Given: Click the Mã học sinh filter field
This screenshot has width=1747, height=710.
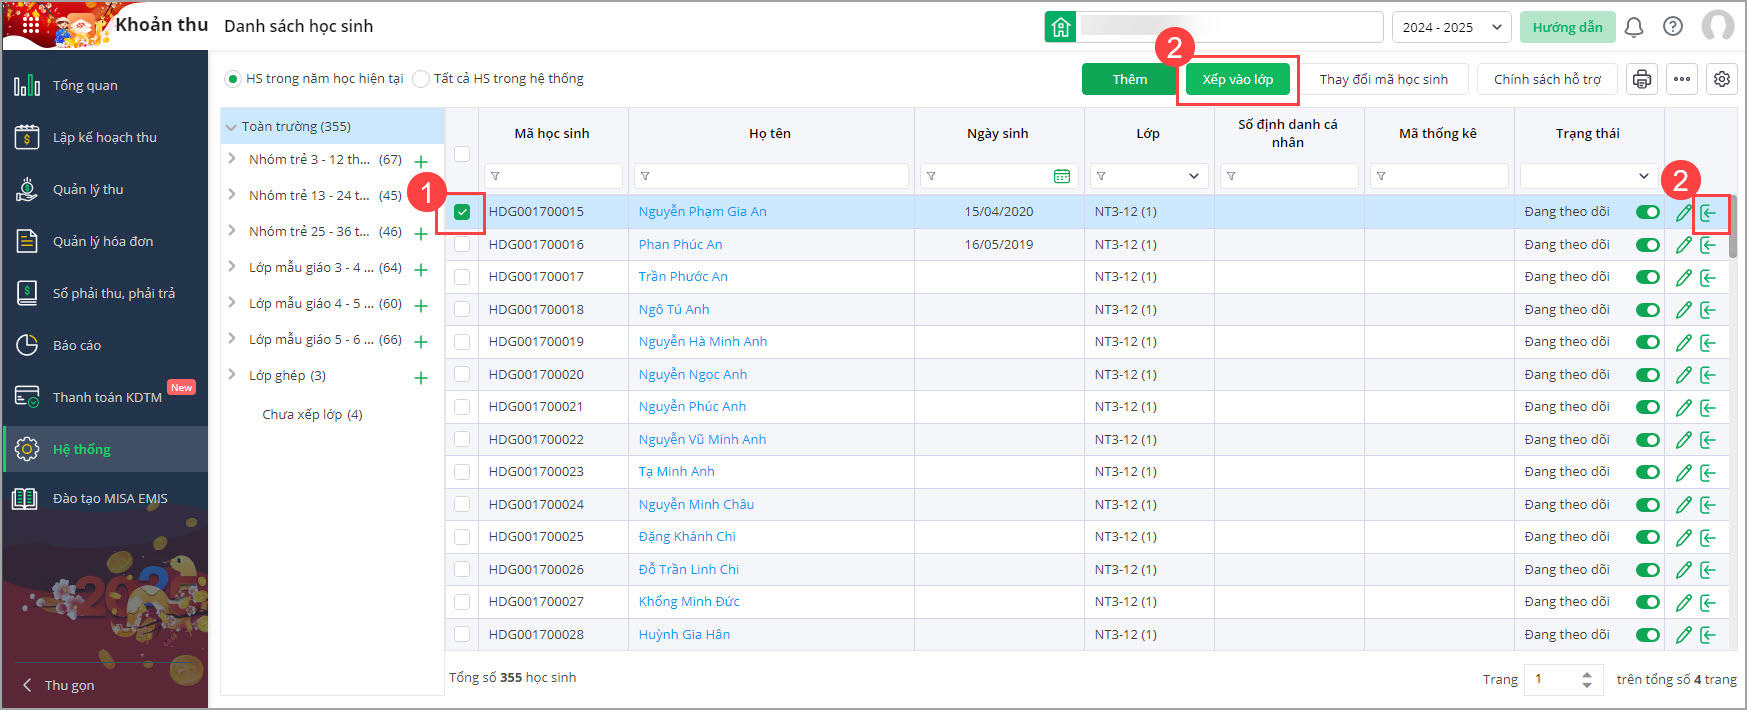Looking at the screenshot, I should (553, 176).
